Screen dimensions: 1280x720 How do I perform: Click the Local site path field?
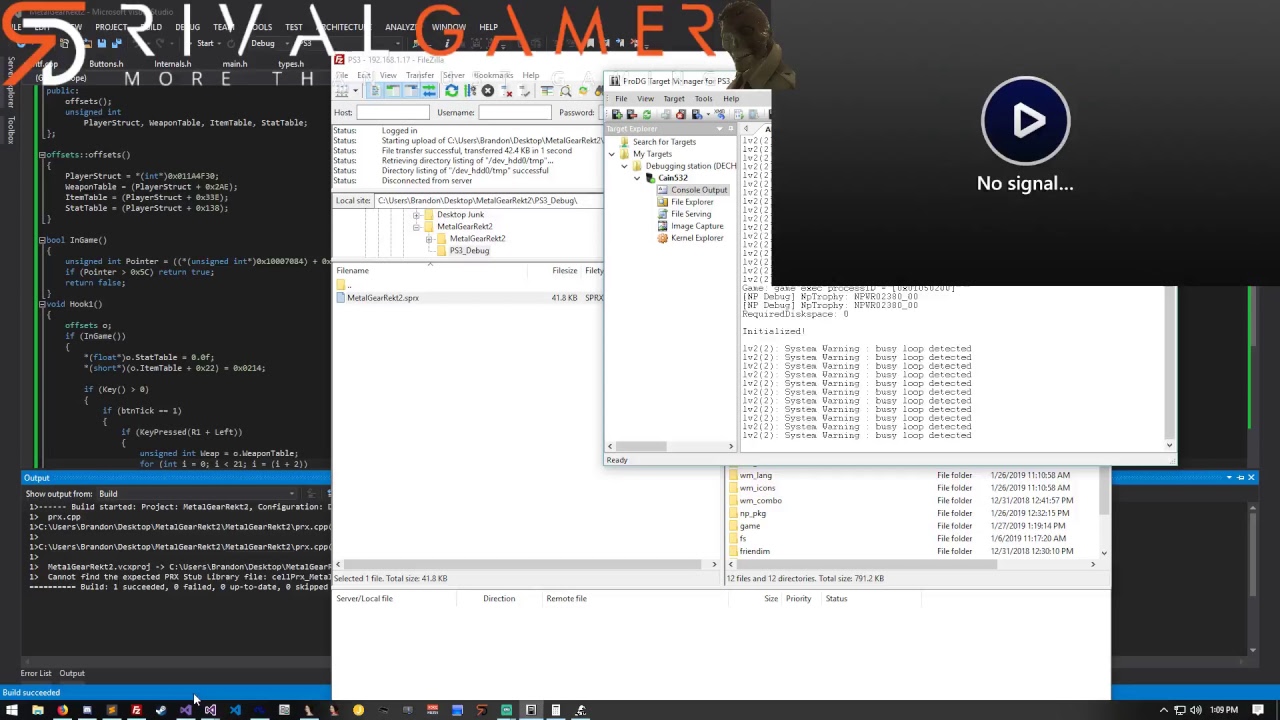tap(489, 201)
